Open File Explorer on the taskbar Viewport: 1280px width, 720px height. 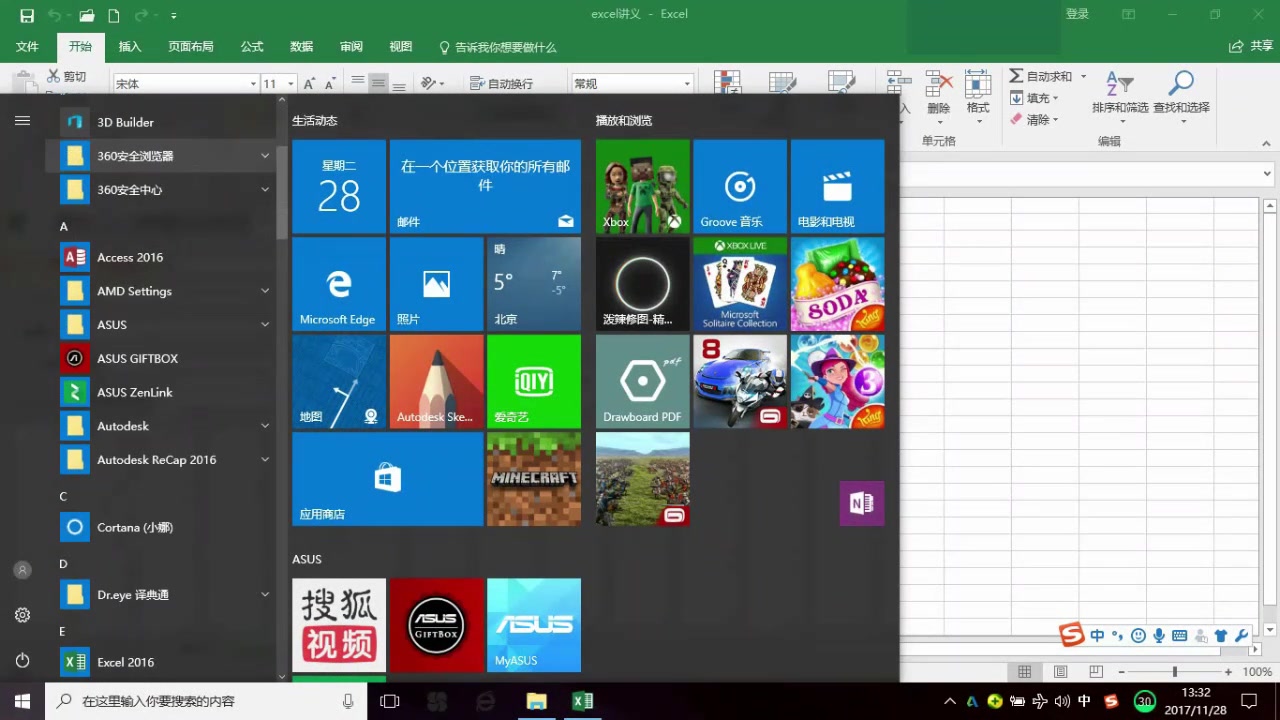tap(537, 702)
